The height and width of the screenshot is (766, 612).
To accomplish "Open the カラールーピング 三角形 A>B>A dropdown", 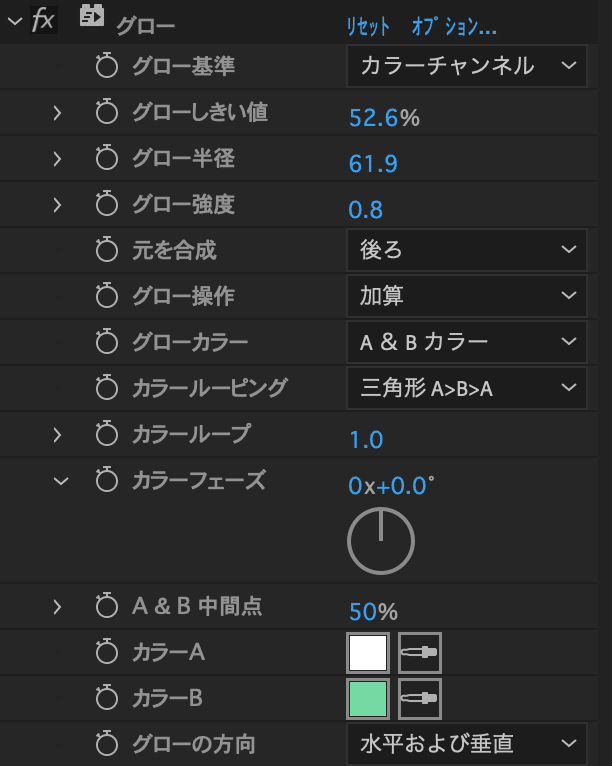I will [466, 388].
